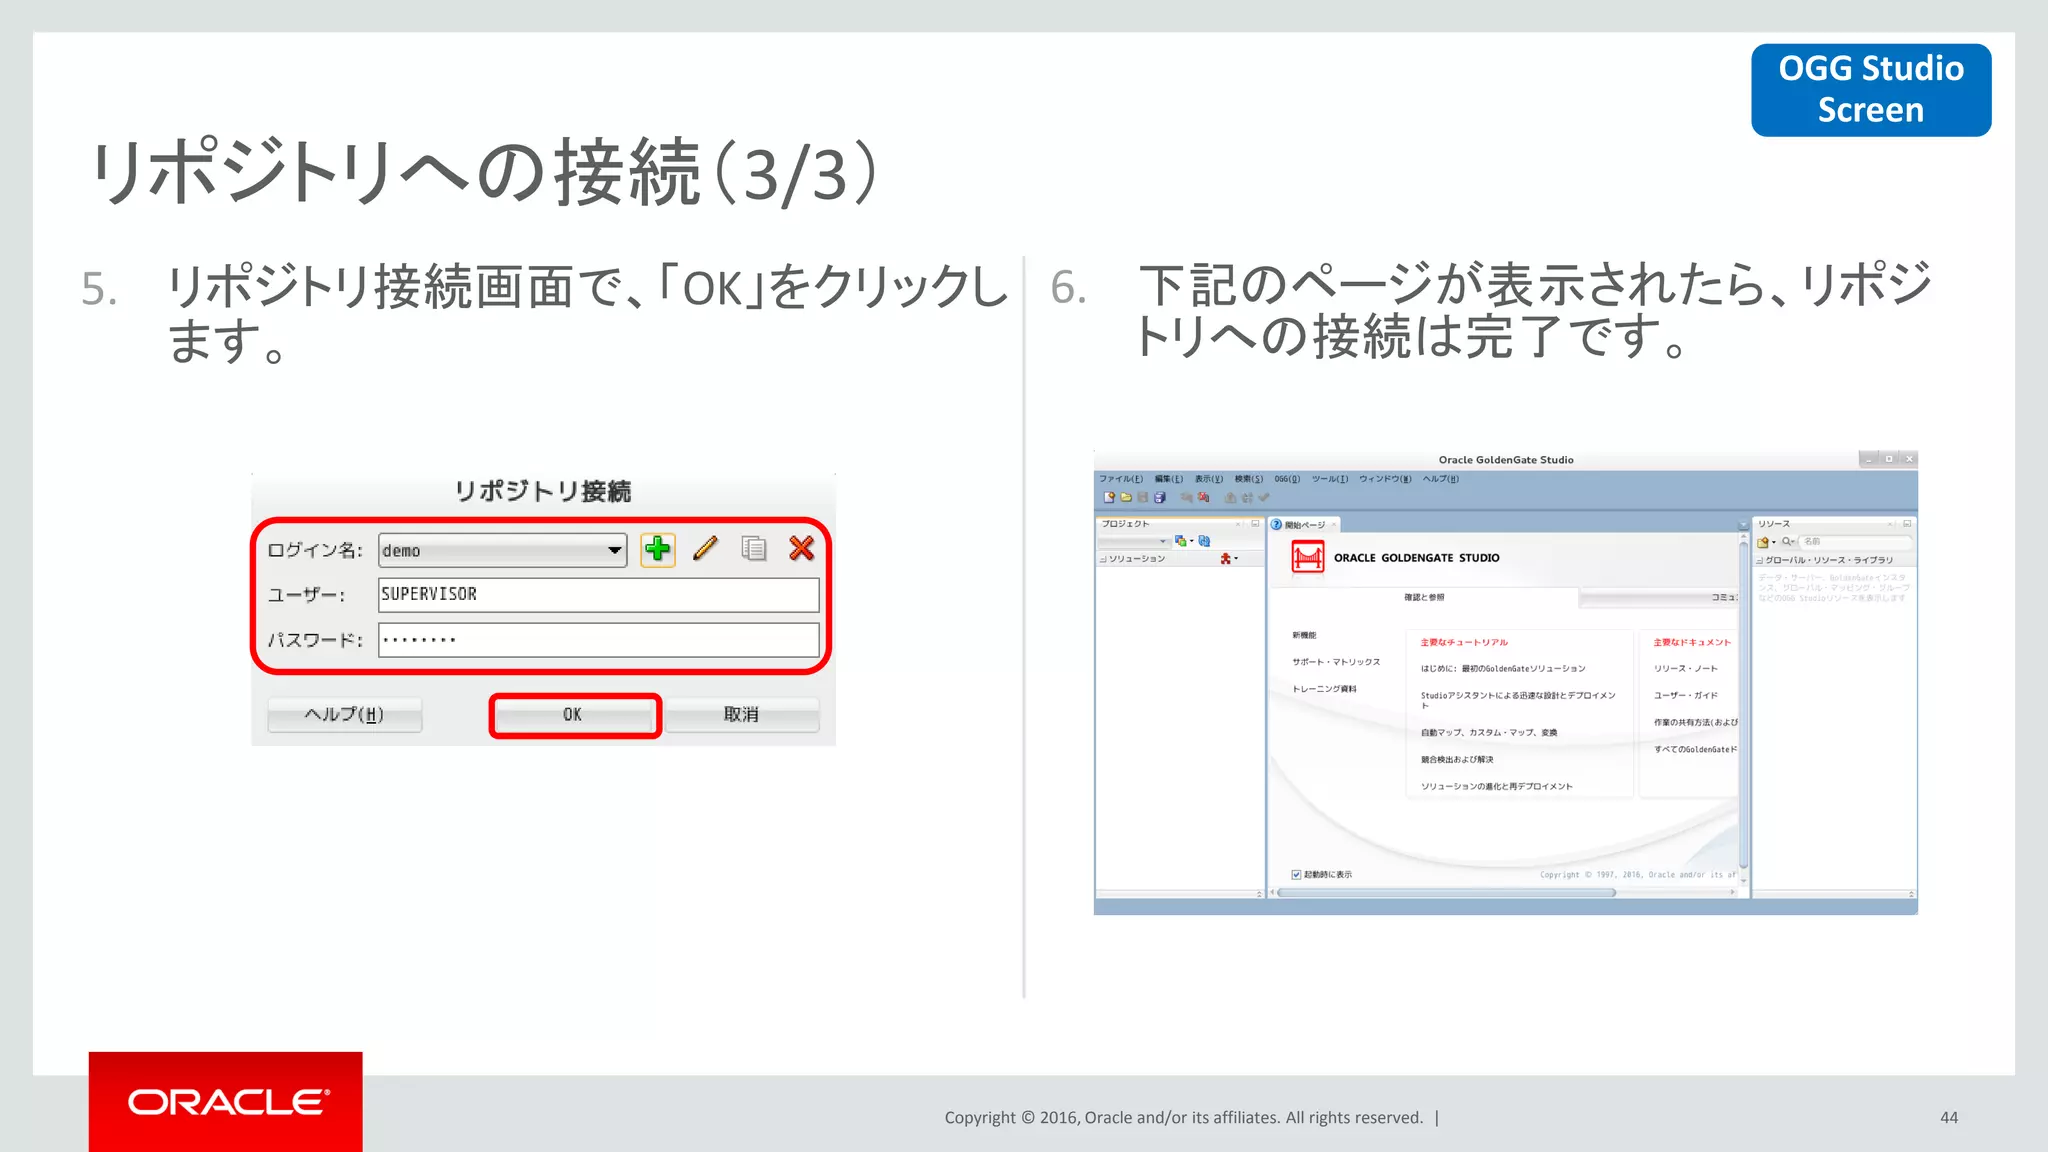Click the Save toolbar icon
The image size is (2048, 1152).
(1142, 497)
